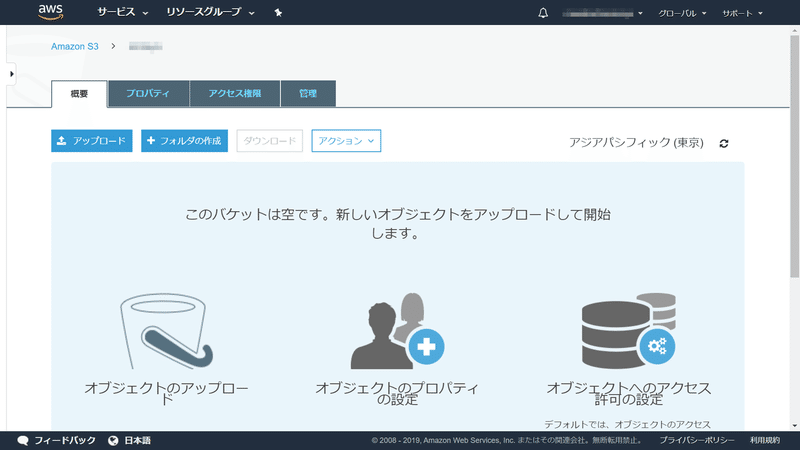Click the AWS logo home icon

tap(51, 12)
